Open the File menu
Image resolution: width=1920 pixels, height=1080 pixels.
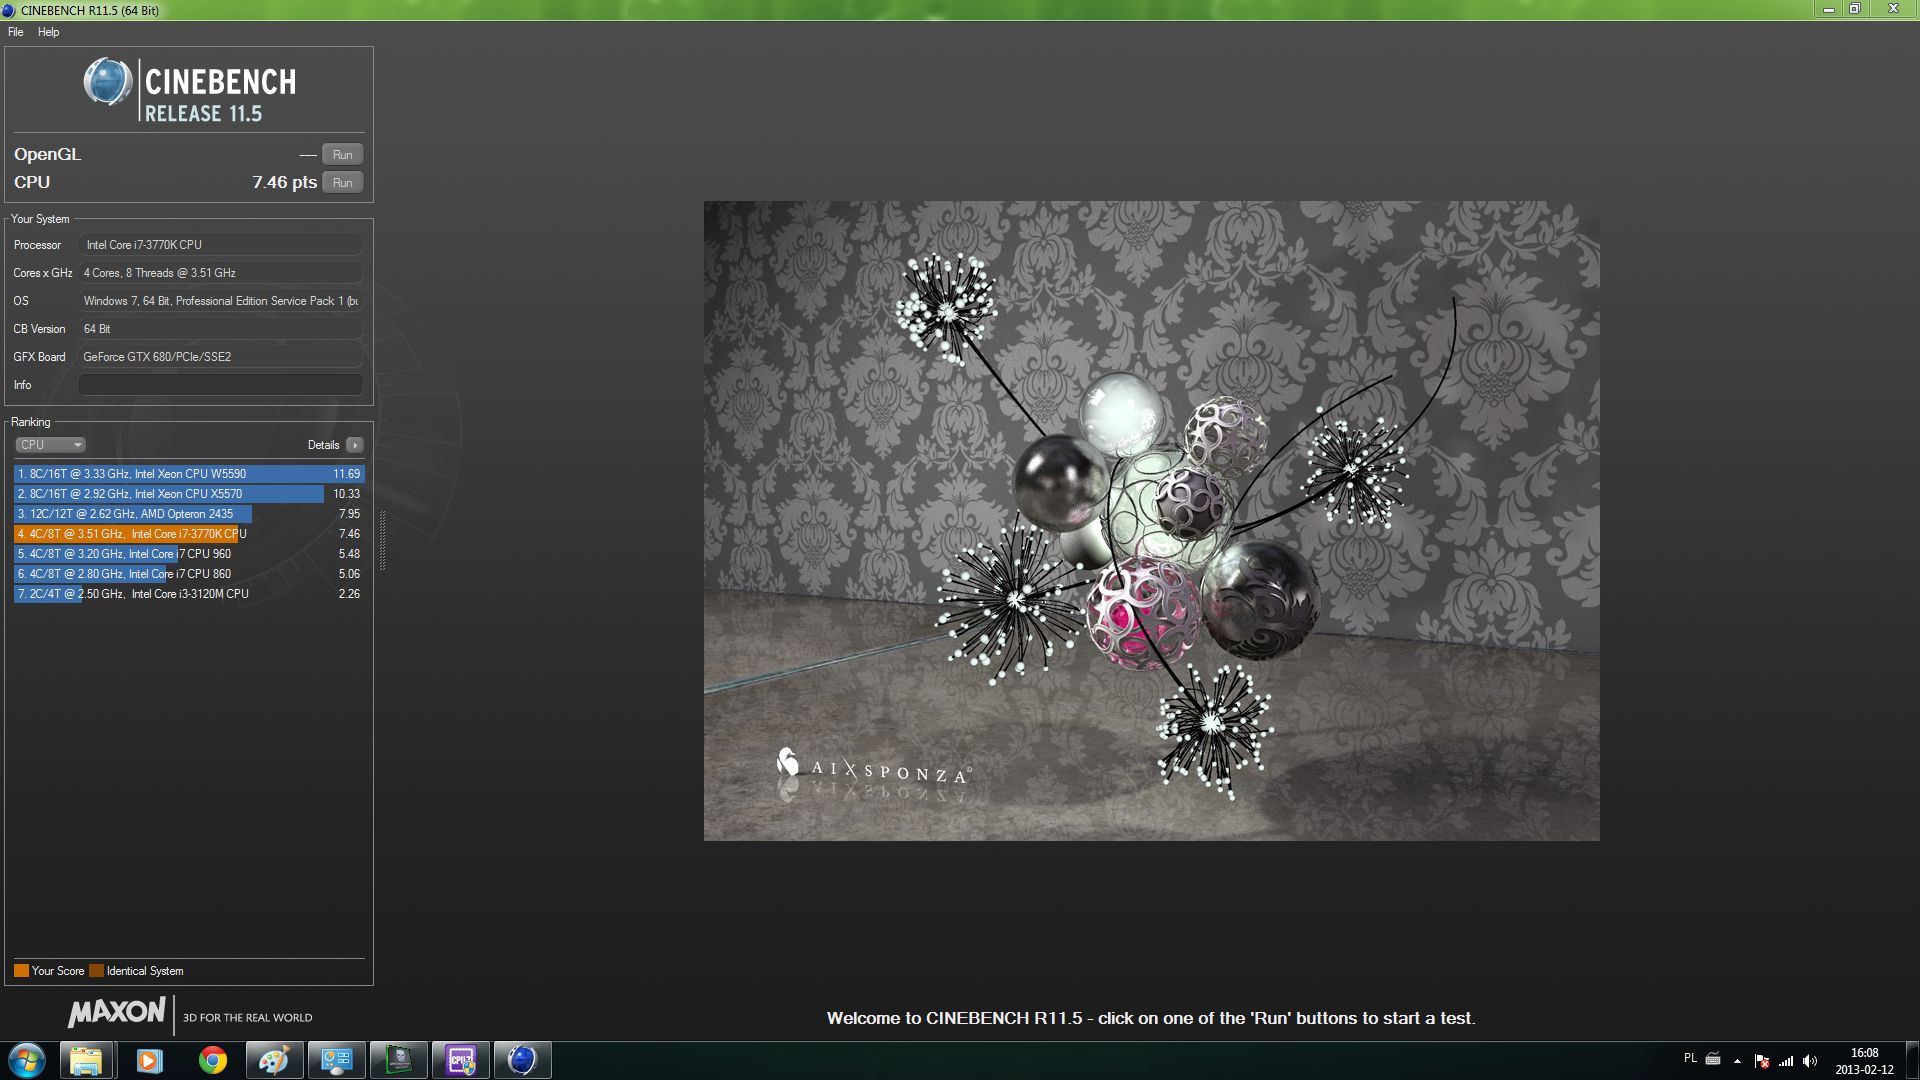point(16,32)
